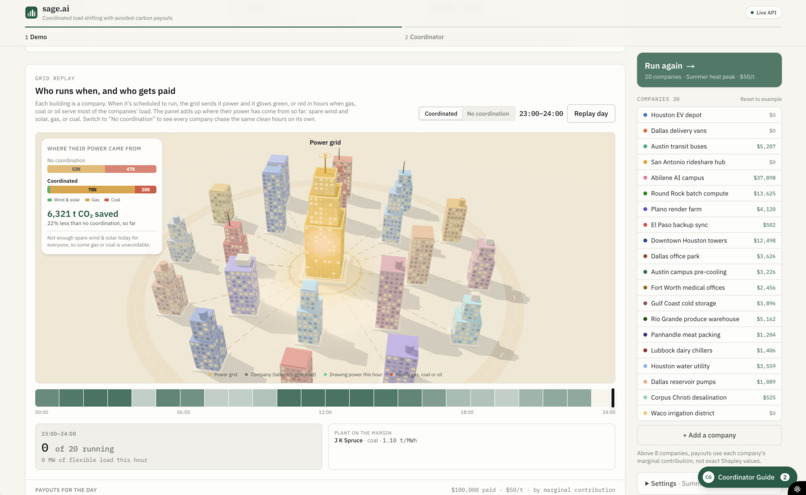Click the Round Rock batch compute $13,625 payout
The image size is (806, 495).
click(x=764, y=194)
